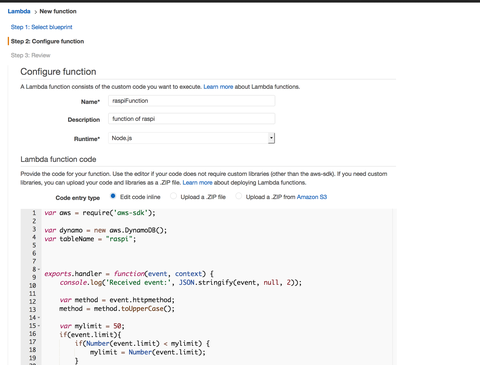This screenshot has height=365, width=480.
Task: Collapse the code fold at line 8
Action: point(39,269)
